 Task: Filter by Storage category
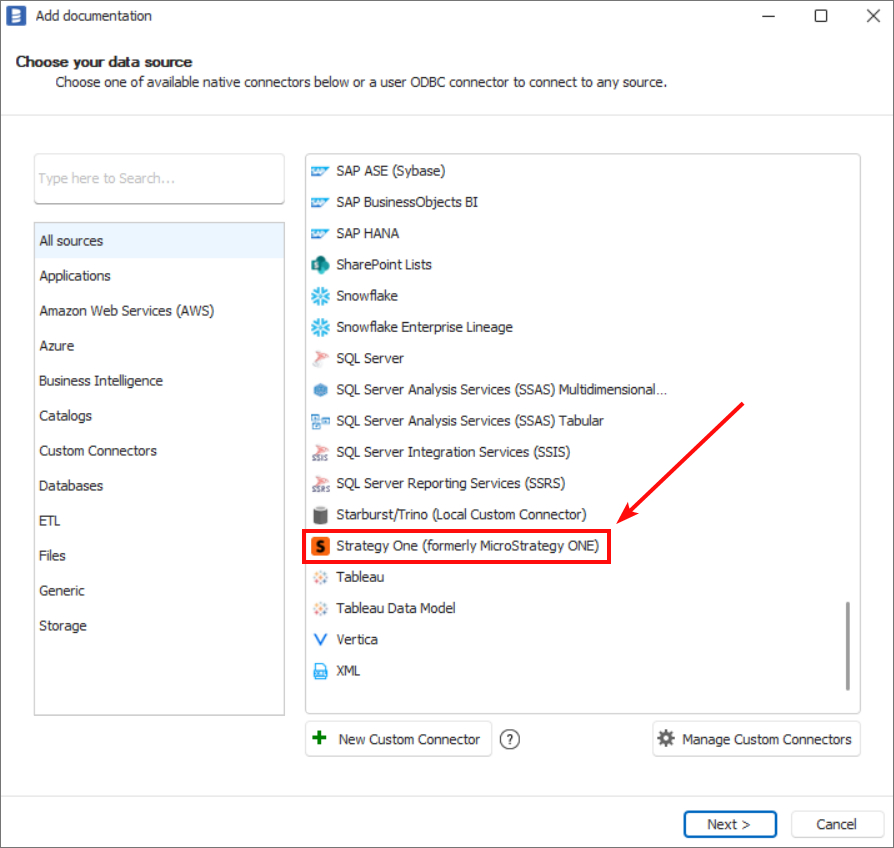pos(159,626)
